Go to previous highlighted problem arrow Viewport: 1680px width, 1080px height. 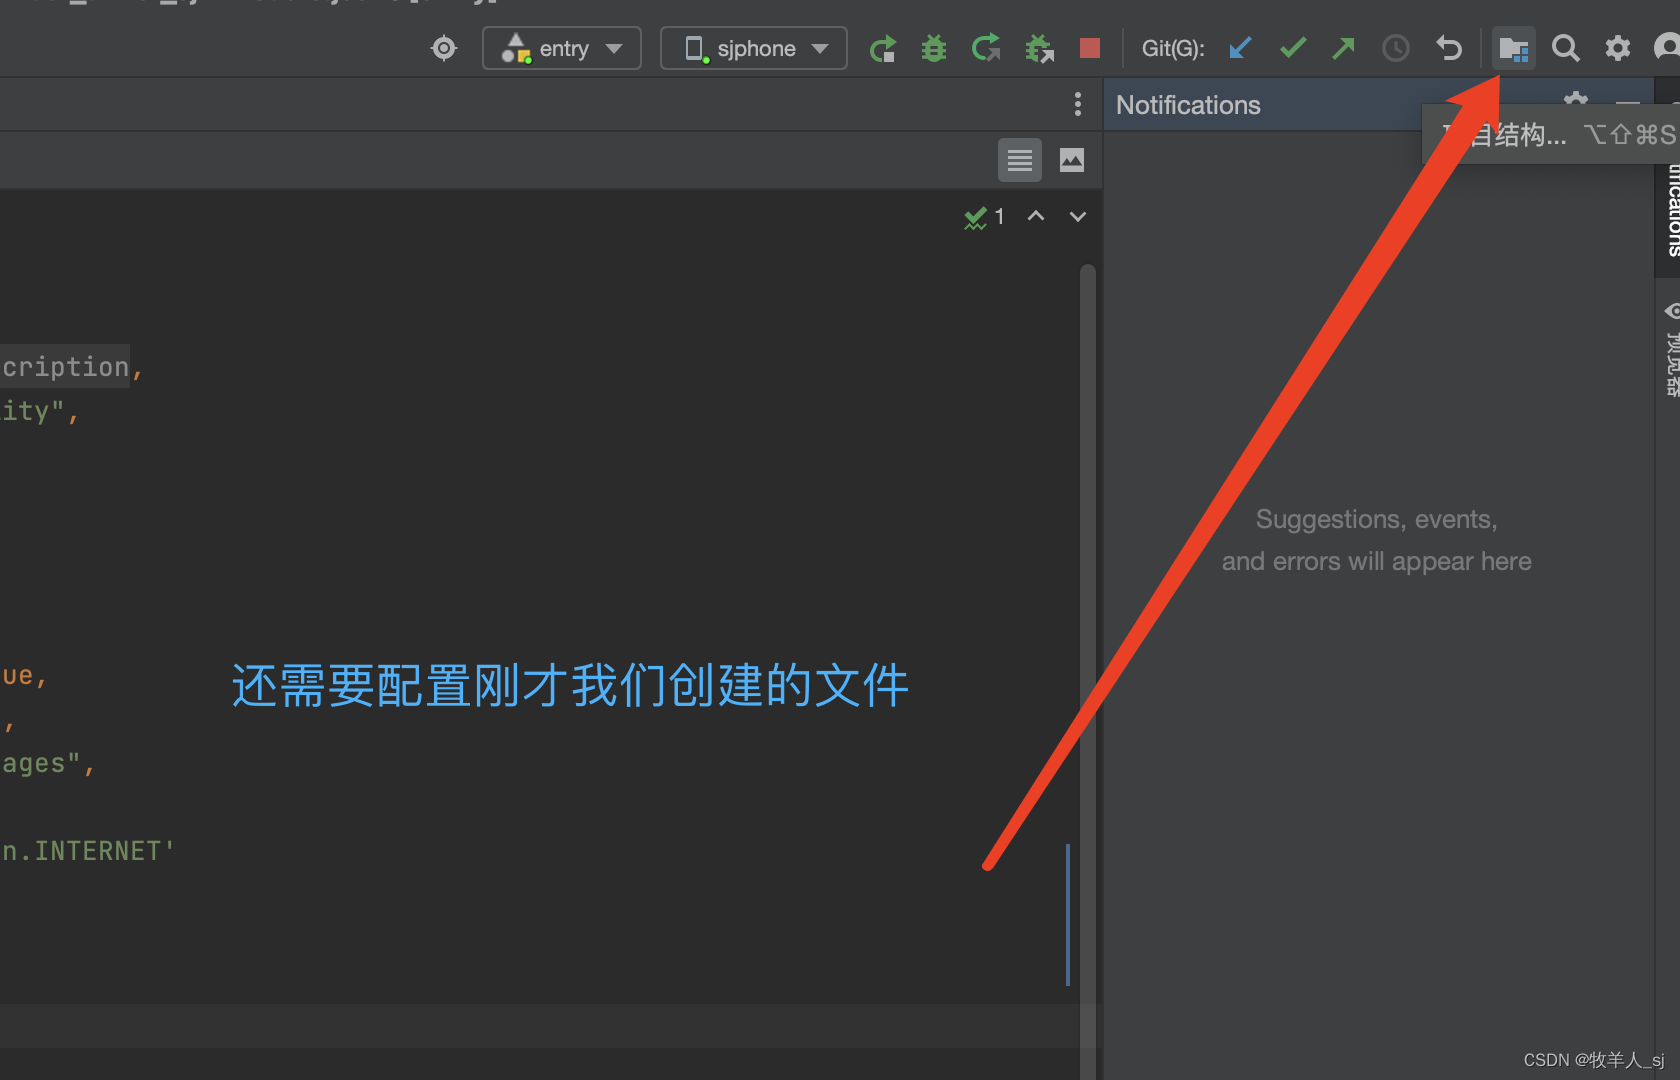click(1036, 216)
